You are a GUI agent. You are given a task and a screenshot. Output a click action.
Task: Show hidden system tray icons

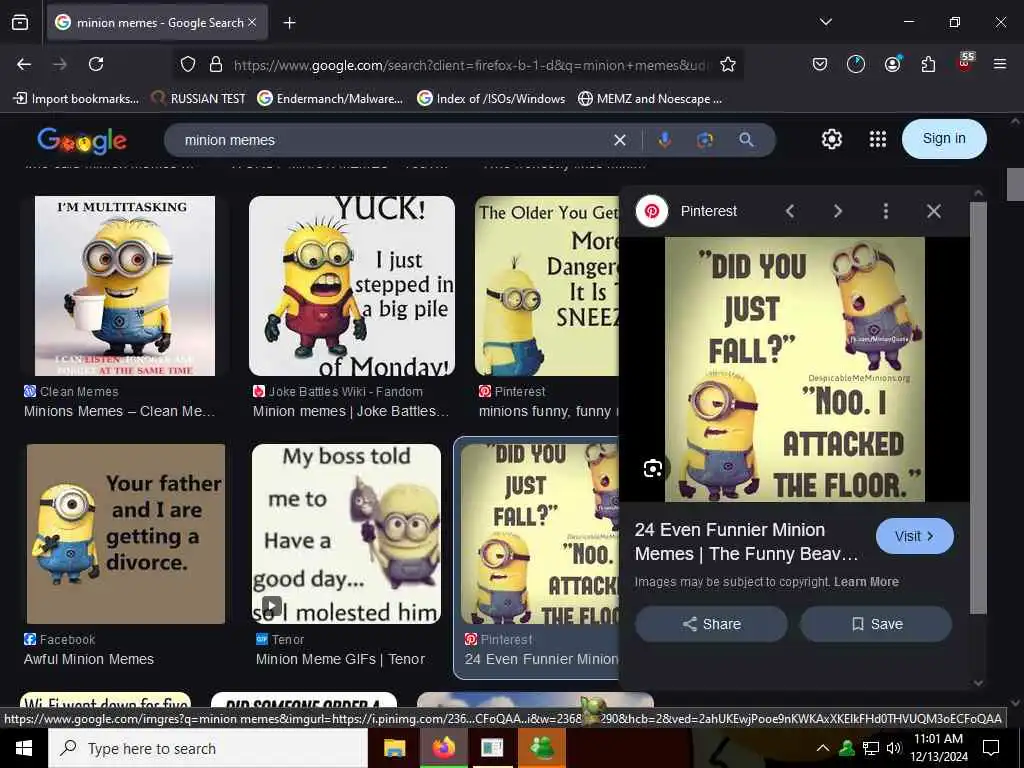823,748
